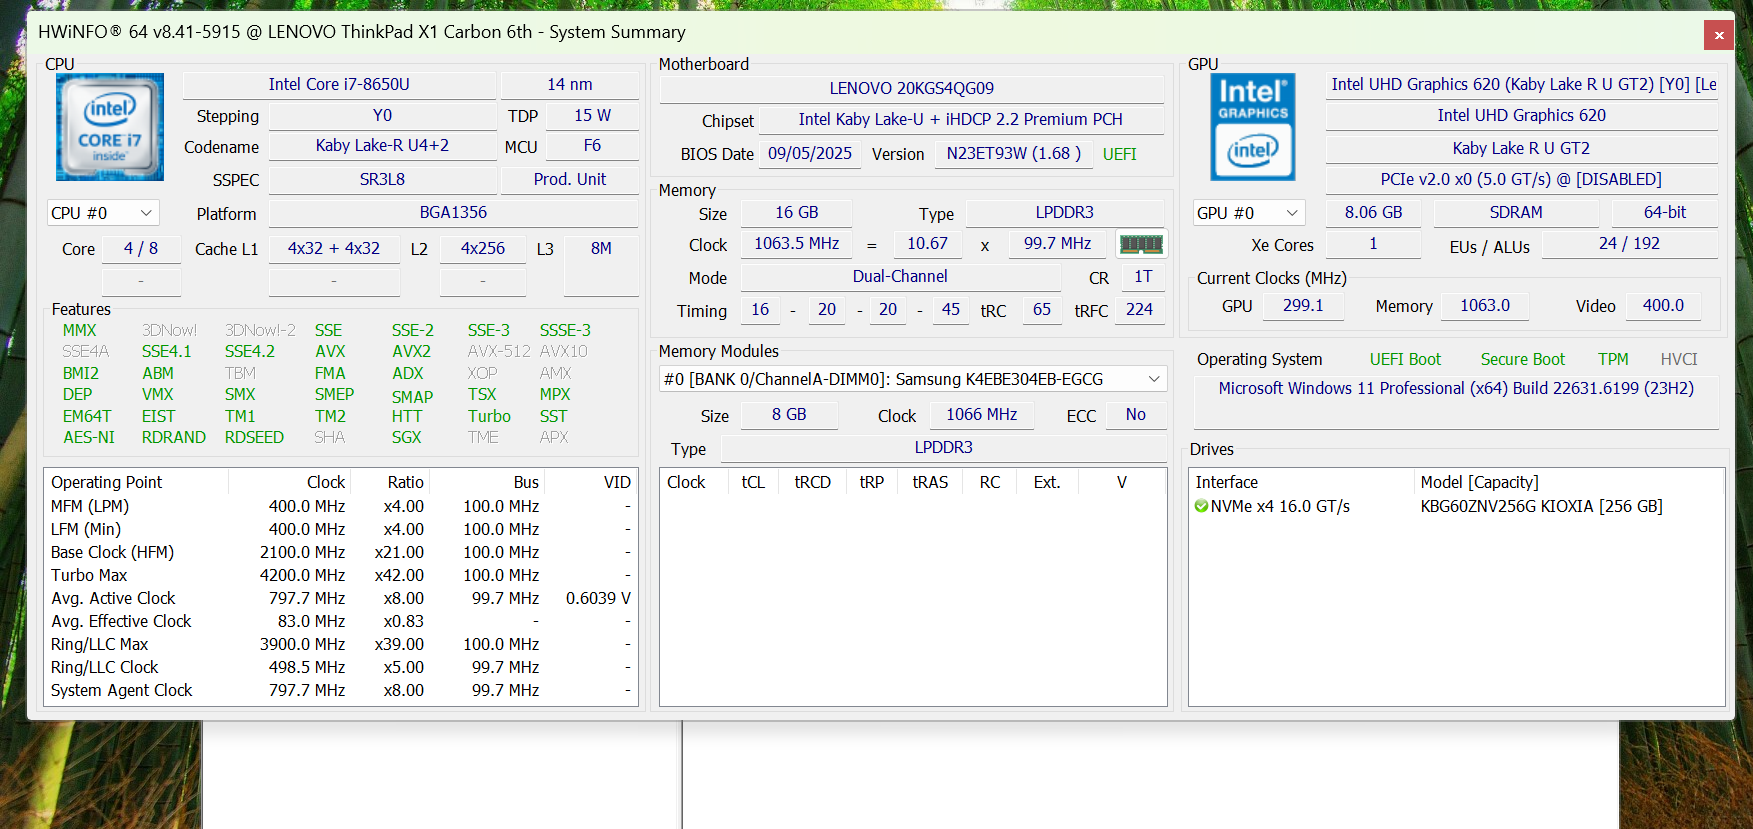Click the BIOS date 09/05/2025
The height and width of the screenshot is (829, 1753).
click(x=810, y=154)
